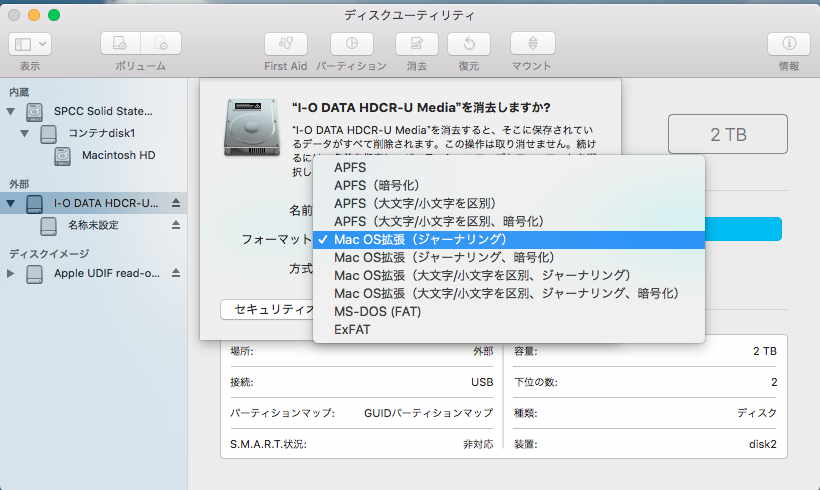
Task: Collapse the SPCC Solid State disk tree
Action: point(10,111)
